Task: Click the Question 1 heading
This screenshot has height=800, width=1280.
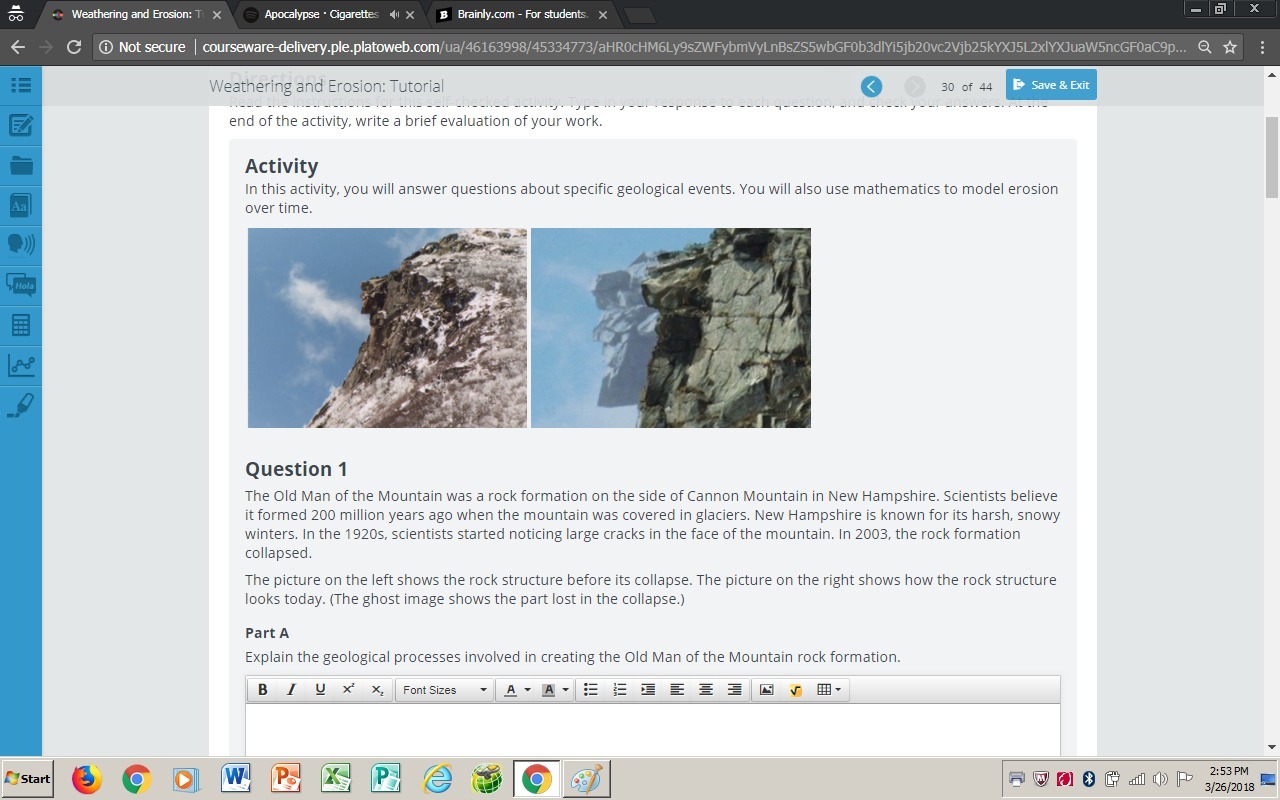Action: click(296, 469)
